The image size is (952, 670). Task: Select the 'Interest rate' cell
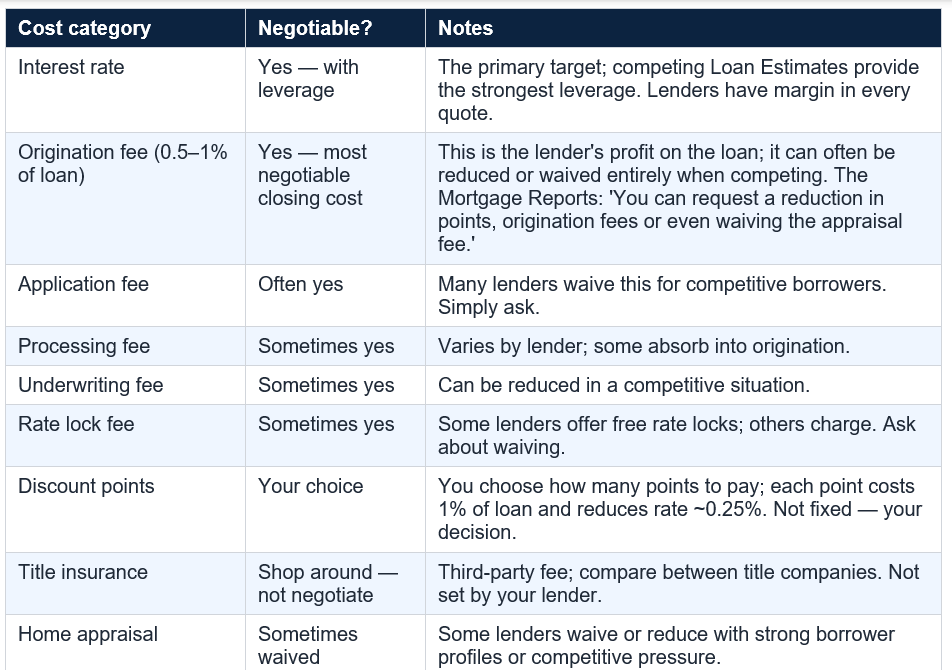126,90
